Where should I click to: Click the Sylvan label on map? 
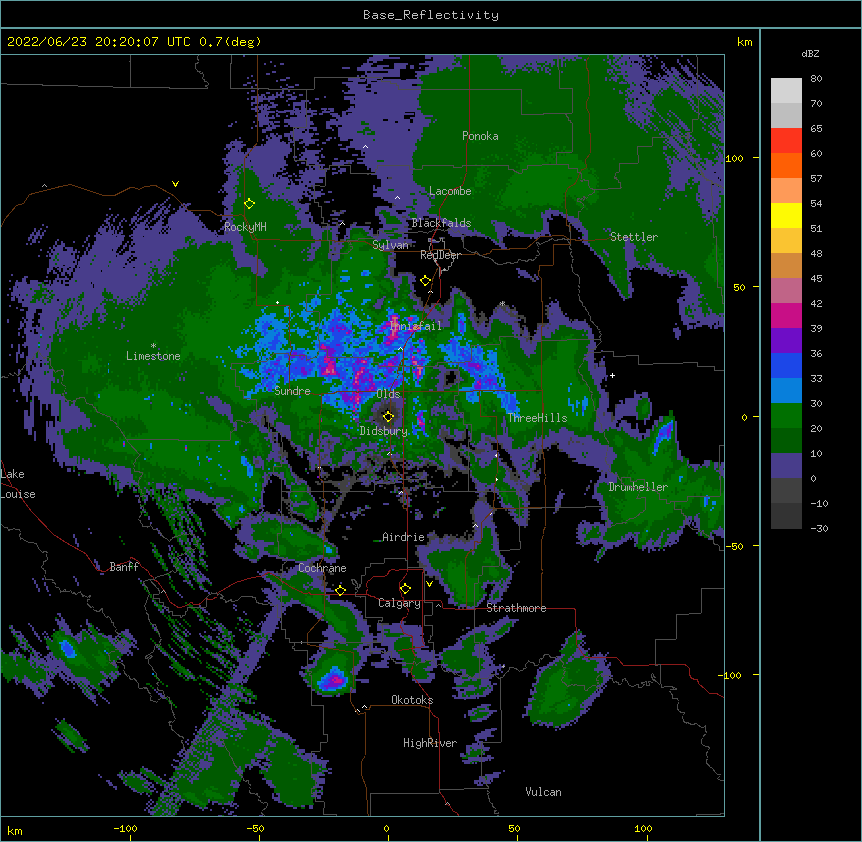(390, 245)
